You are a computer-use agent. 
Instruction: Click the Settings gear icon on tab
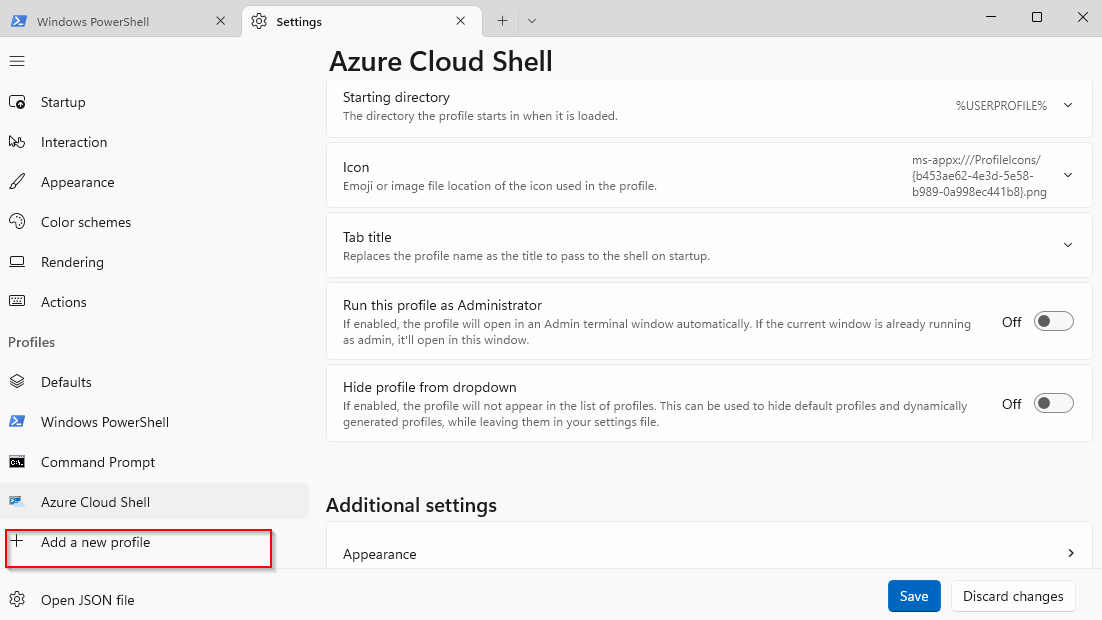(x=259, y=21)
